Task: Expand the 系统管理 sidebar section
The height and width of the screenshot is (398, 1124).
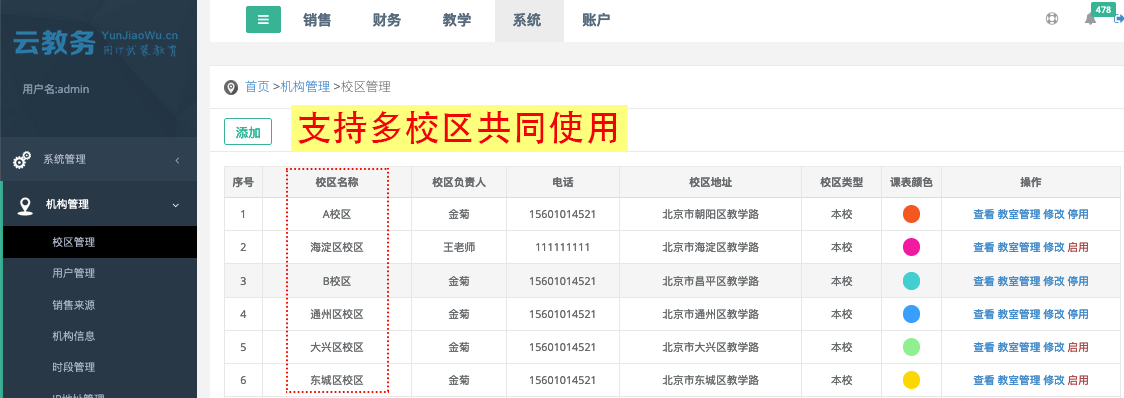Action: [x=98, y=159]
